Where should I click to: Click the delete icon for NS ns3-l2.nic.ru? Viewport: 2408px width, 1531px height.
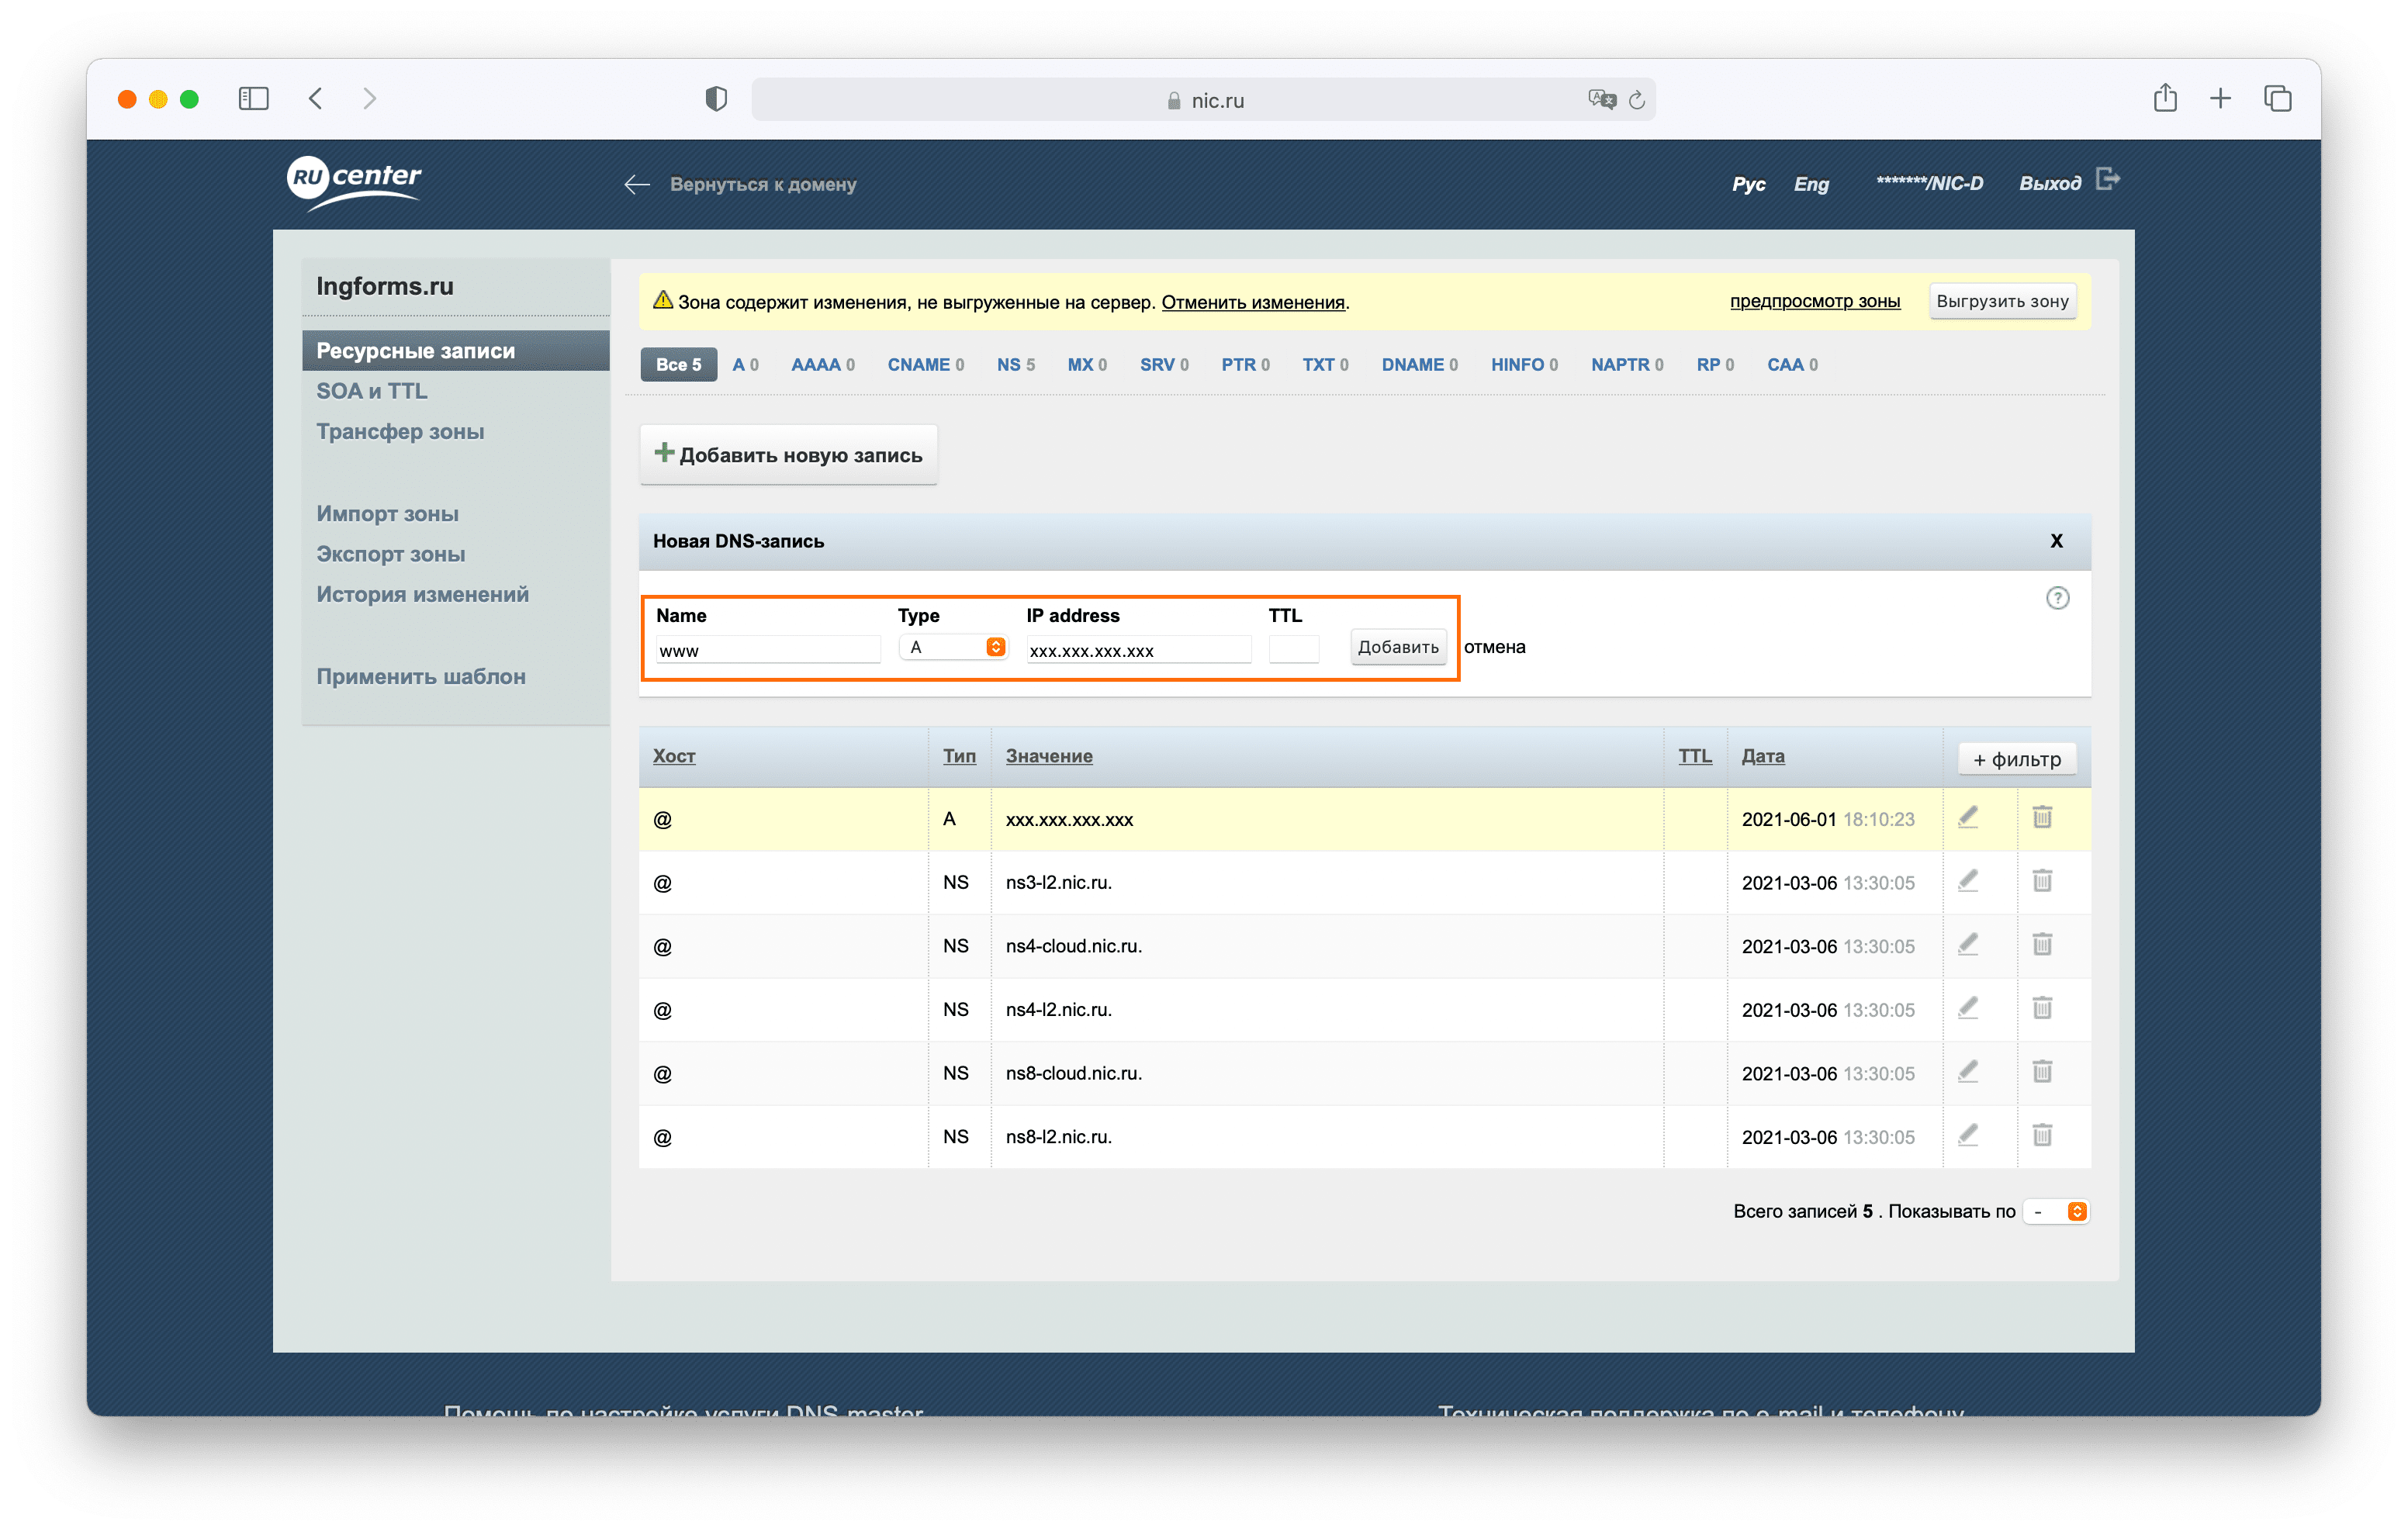(2041, 882)
